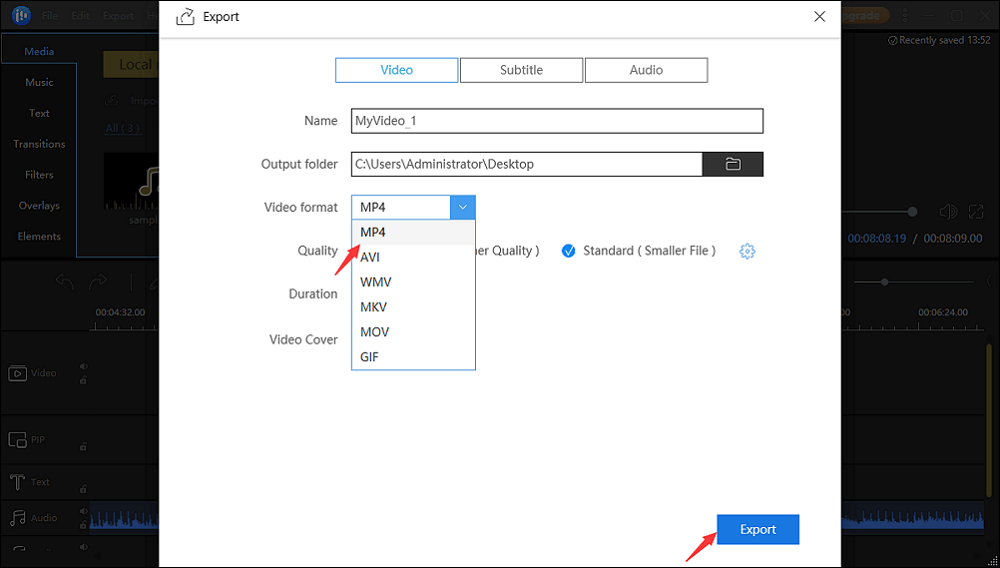Click the speaker volume icon in preview
1000x568 pixels.
[947, 212]
